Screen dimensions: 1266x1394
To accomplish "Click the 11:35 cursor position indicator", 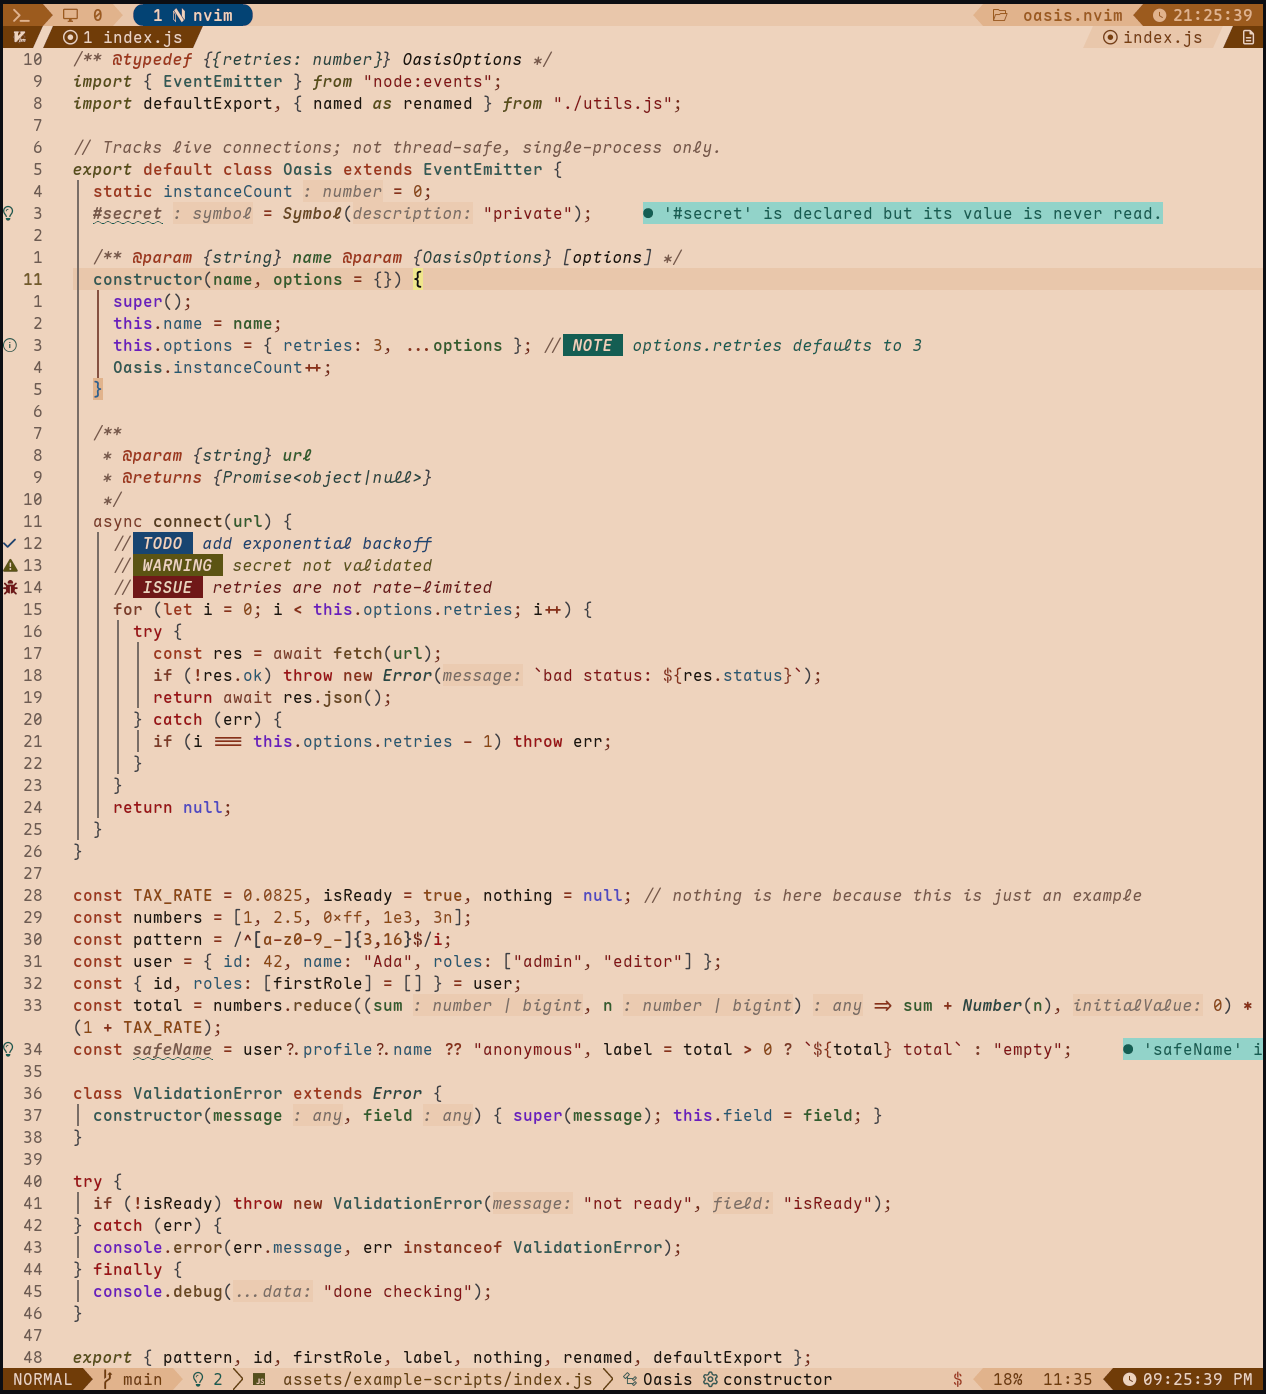I will [1067, 1379].
